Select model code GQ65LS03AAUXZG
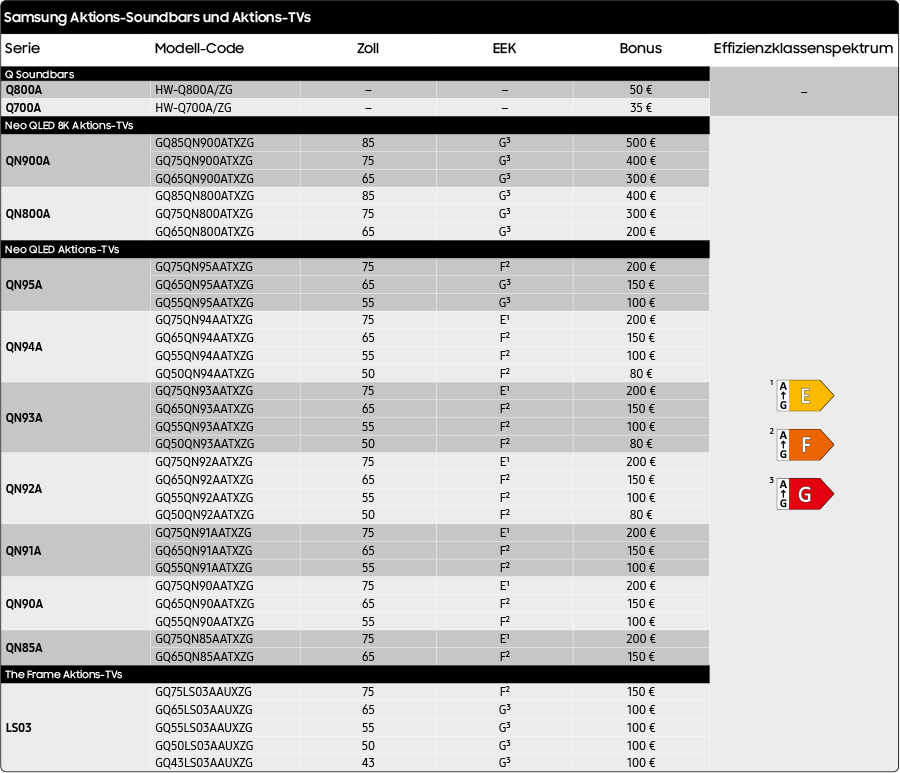 (x=204, y=710)
